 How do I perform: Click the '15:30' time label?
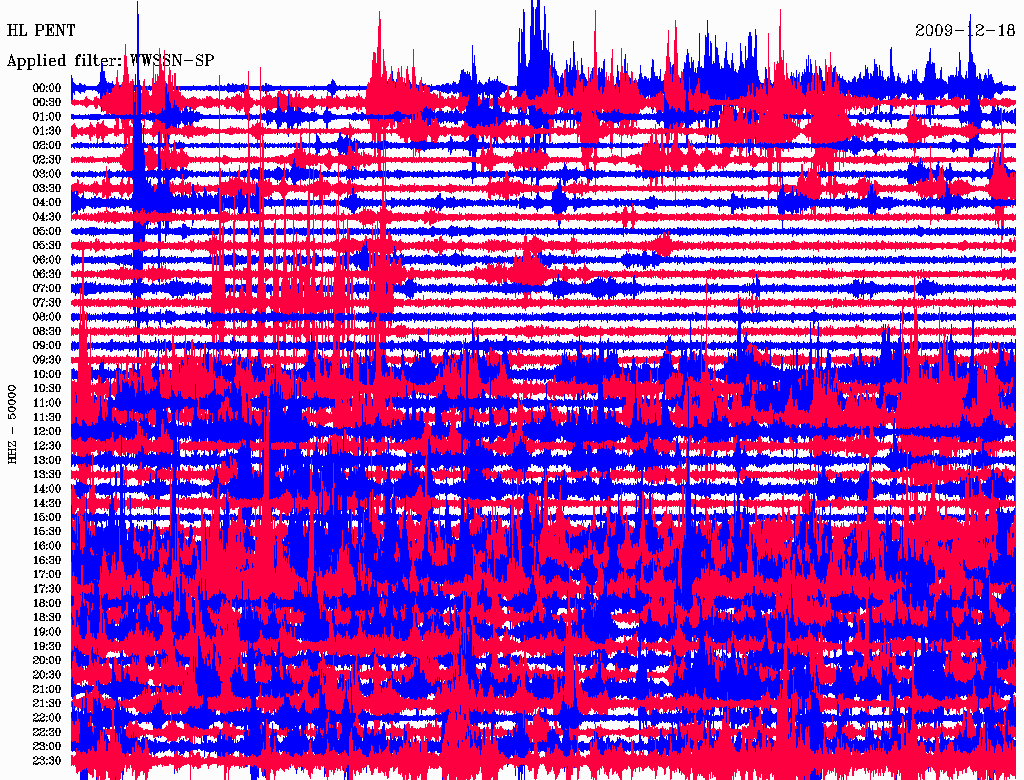[x=47, y=532]
